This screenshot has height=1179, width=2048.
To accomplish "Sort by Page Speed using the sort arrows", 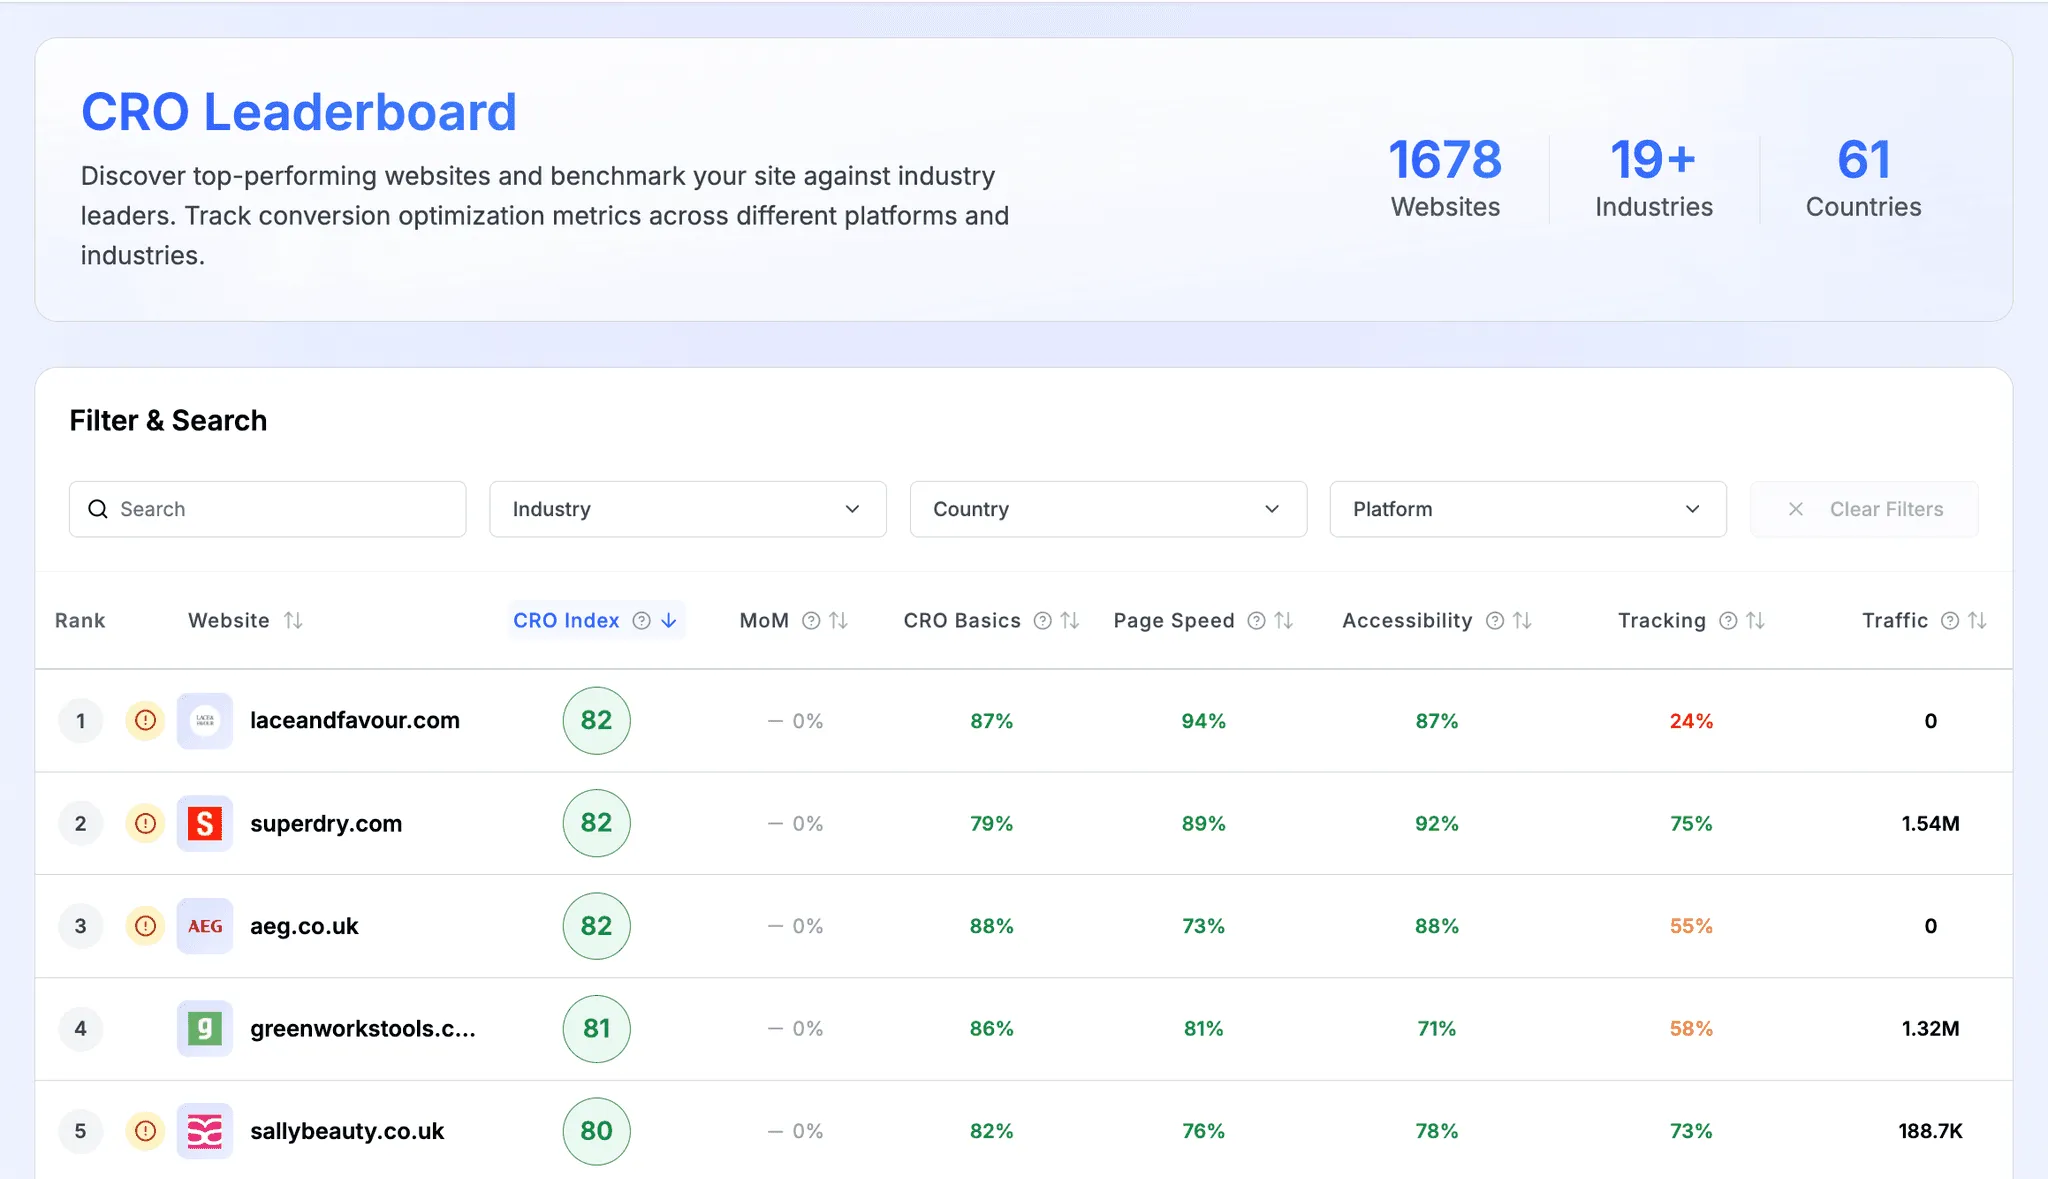I will click(1283, 621).
